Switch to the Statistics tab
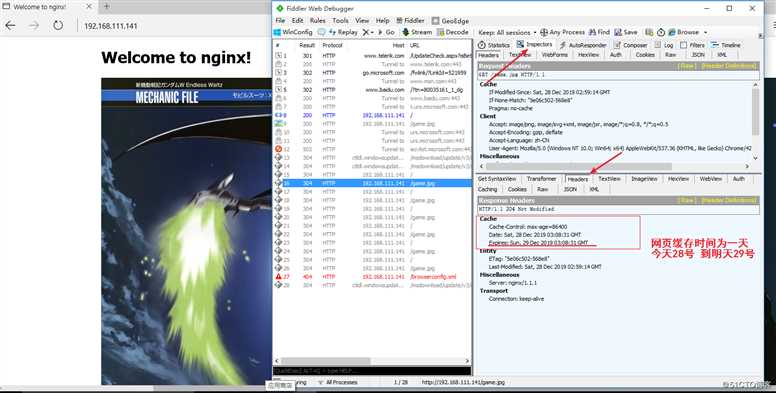 [x=494, y=45]
